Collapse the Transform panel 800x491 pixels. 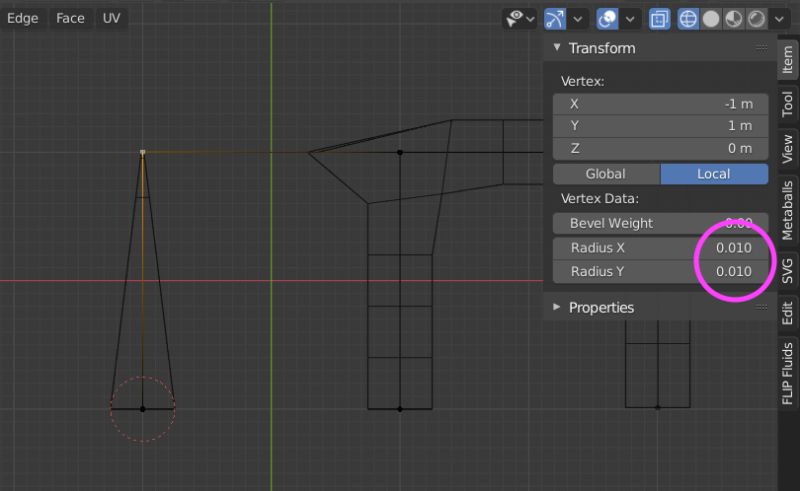[x=557, y=47]
